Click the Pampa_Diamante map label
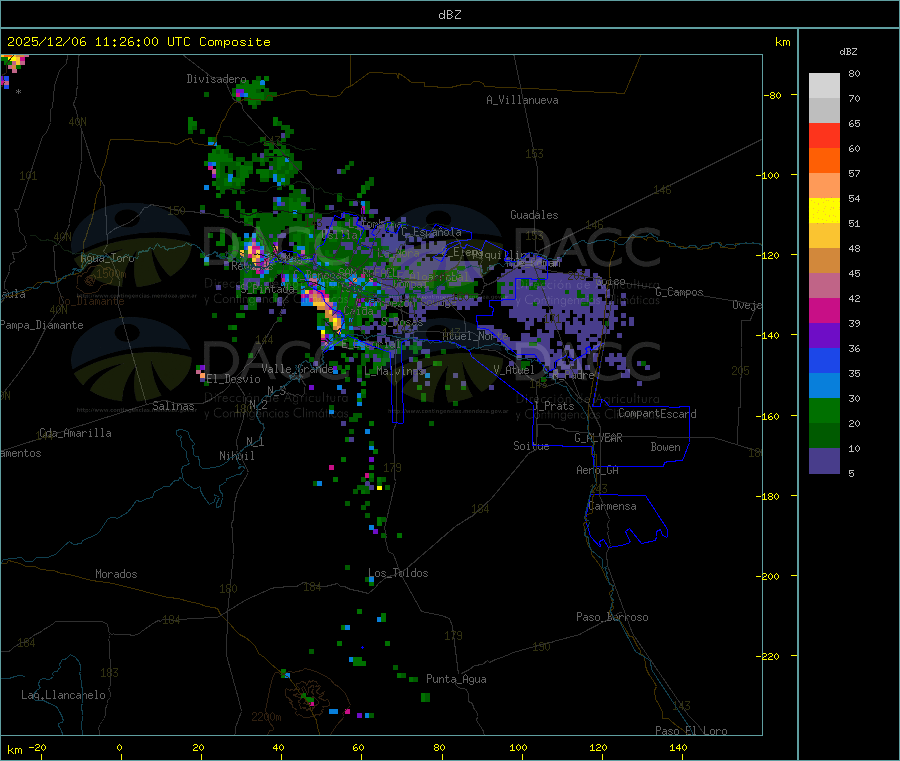900x761 pixels. (42, 325)
